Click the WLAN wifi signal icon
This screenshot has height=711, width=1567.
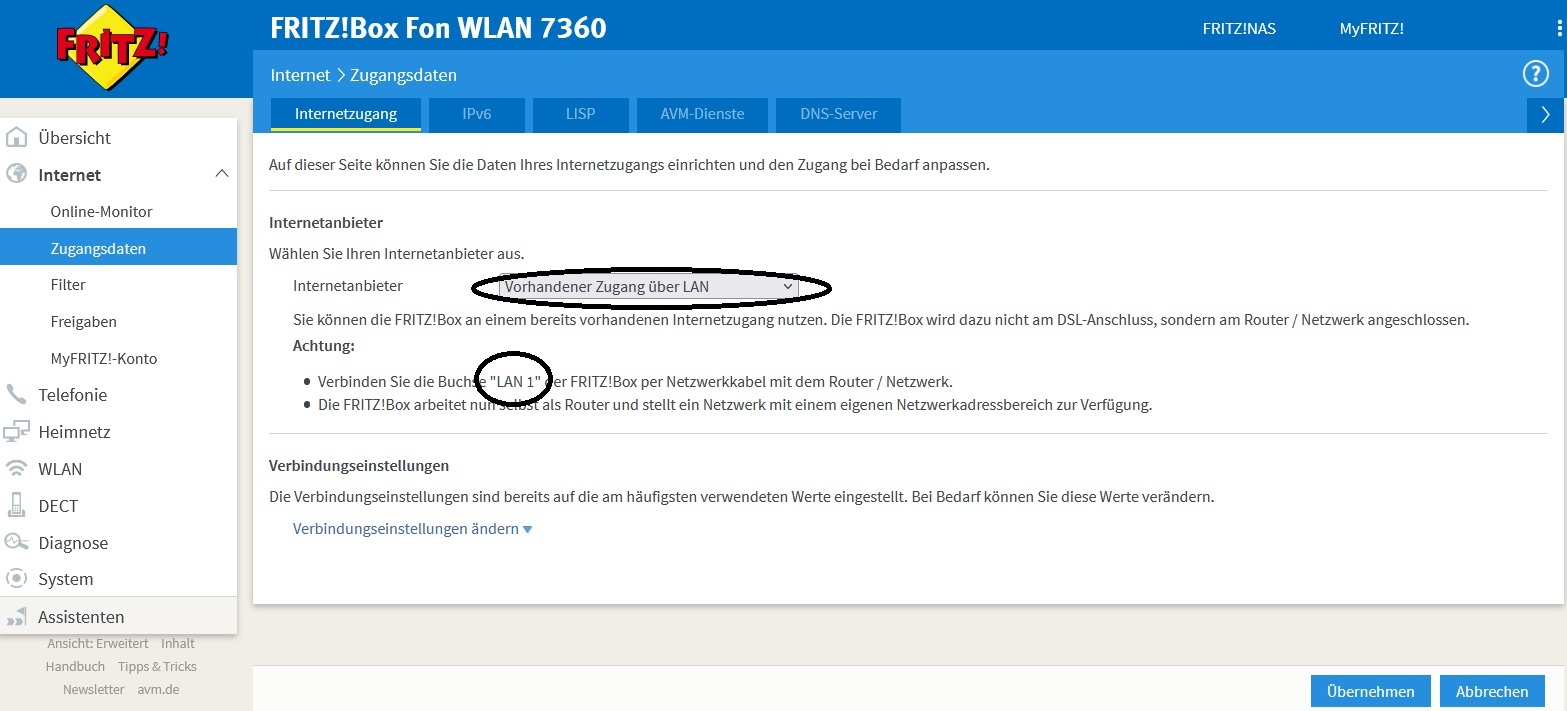[16, 469]
